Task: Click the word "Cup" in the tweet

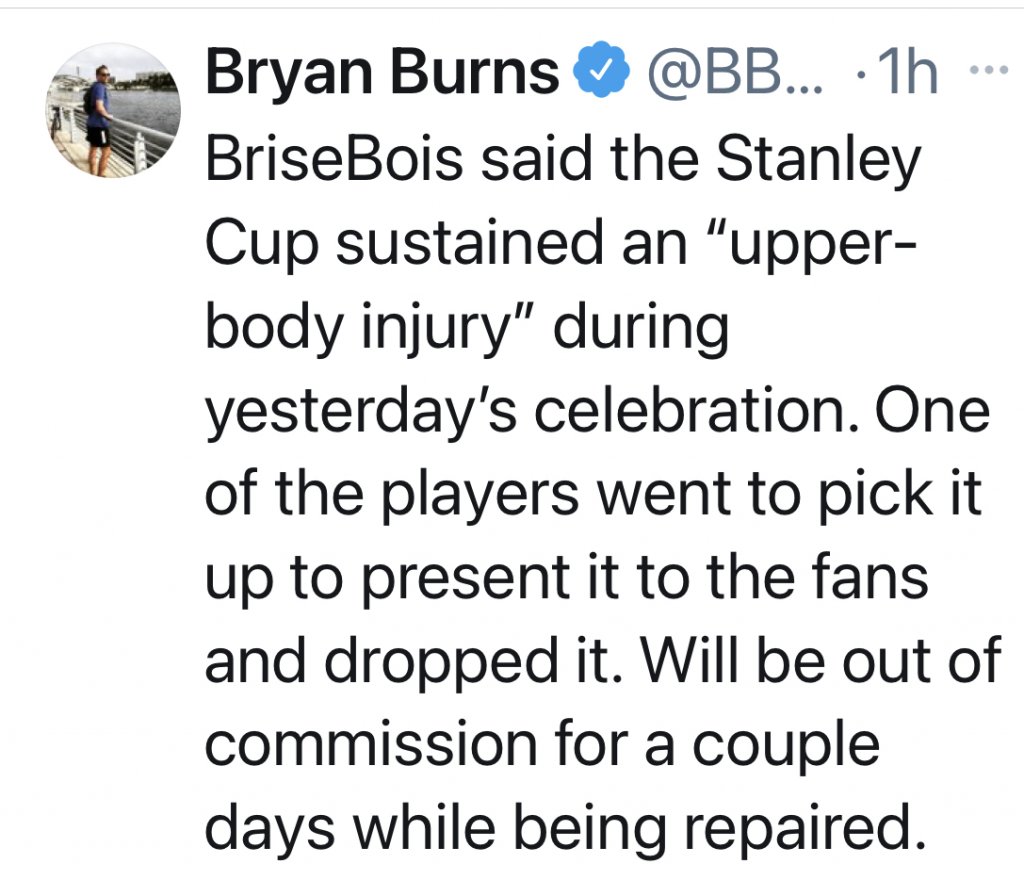Action: [260, 245]
